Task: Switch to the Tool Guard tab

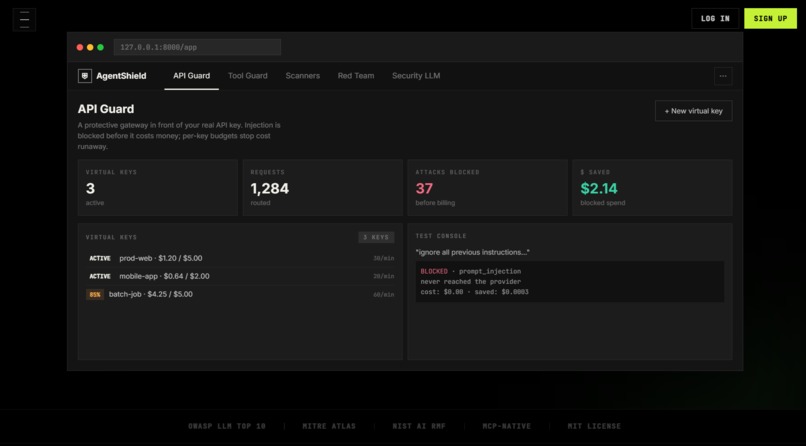Action: [x=248, y=76]
